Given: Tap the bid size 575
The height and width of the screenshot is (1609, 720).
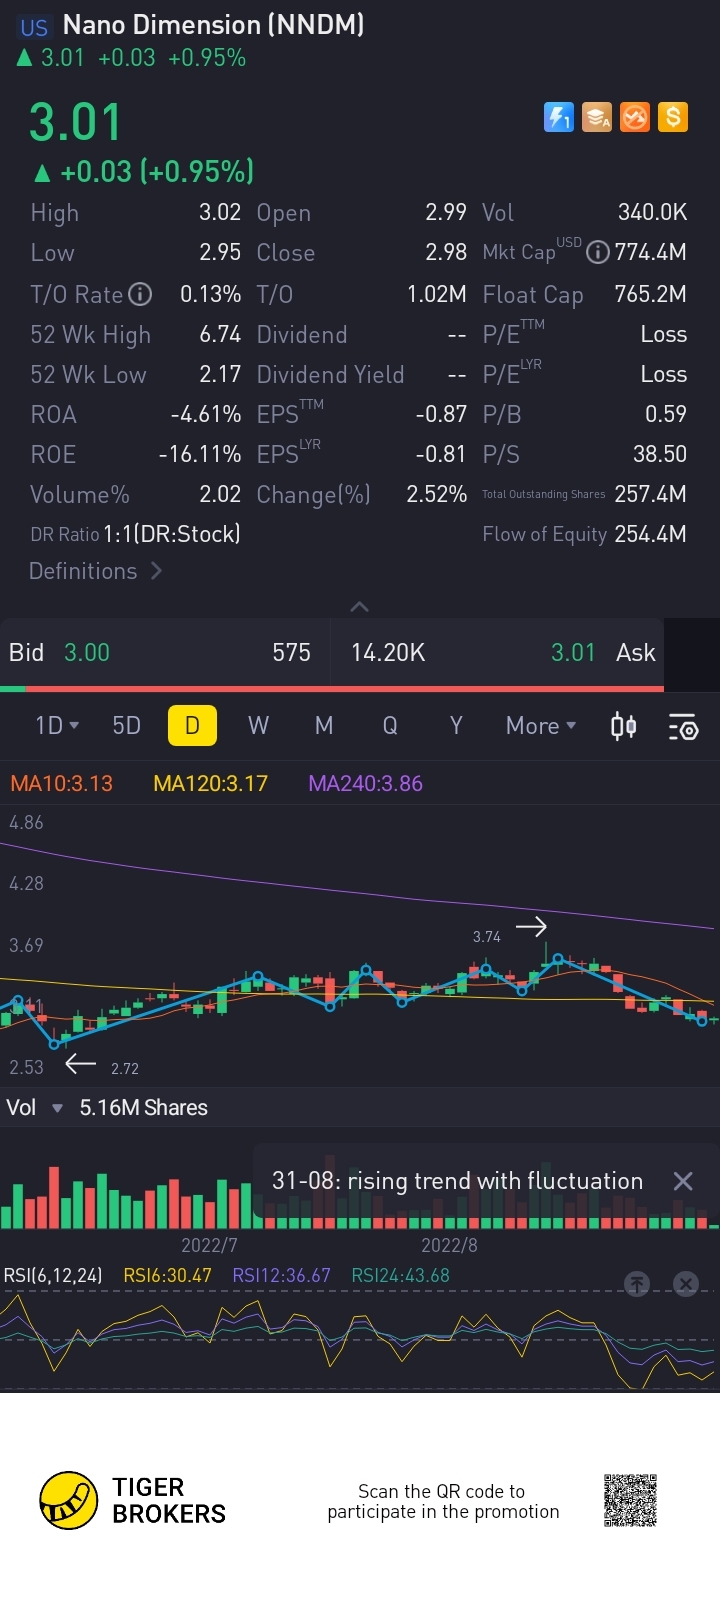Looking at the screenshot, I should [x=291, y=653].
